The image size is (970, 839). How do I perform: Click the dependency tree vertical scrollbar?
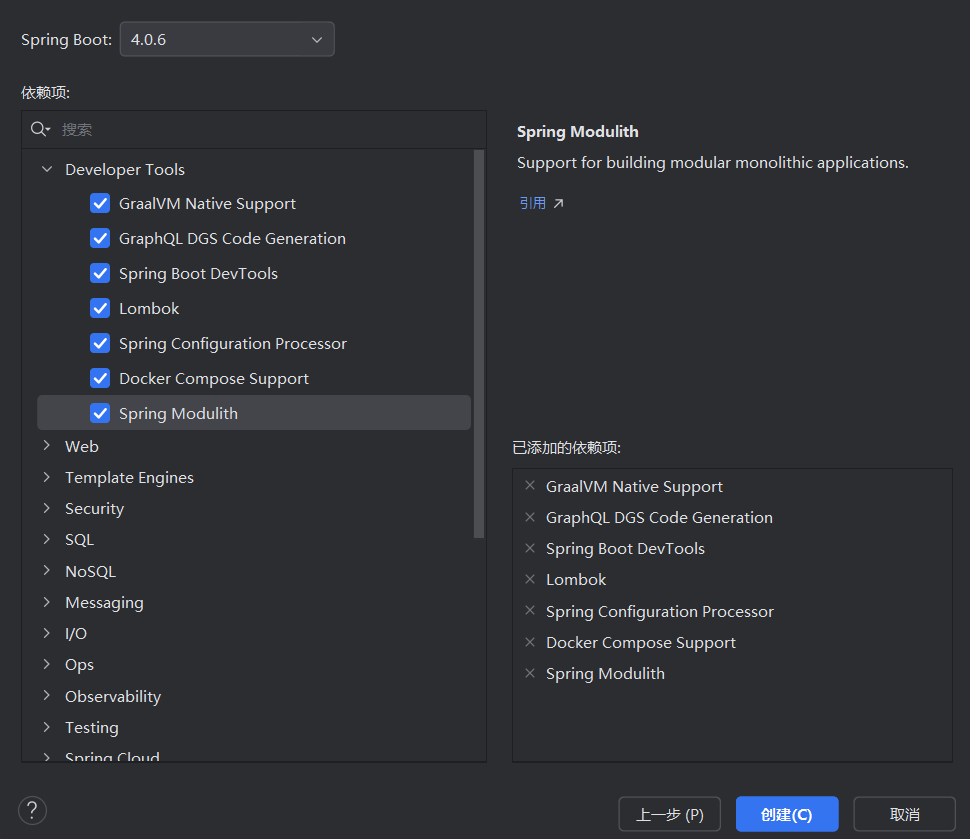pyautogui.click(x=479, y=344)
